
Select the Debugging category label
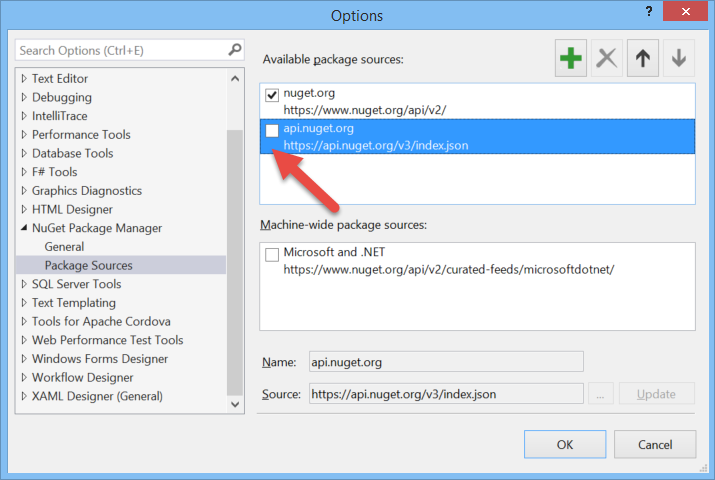pyautogui.click(x=62, y=97)
